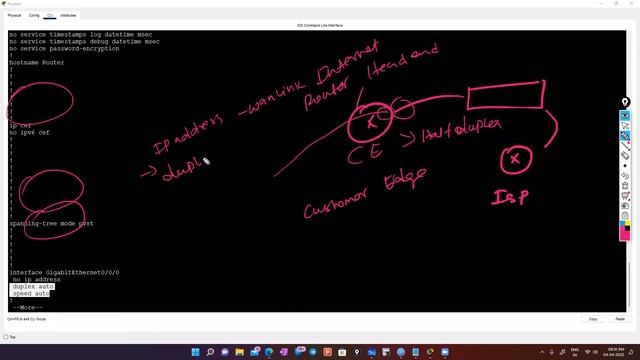Open the ENG language selector in the system tray
The height and width of the screenshot is (360, 640).
(x=575, y=352)
